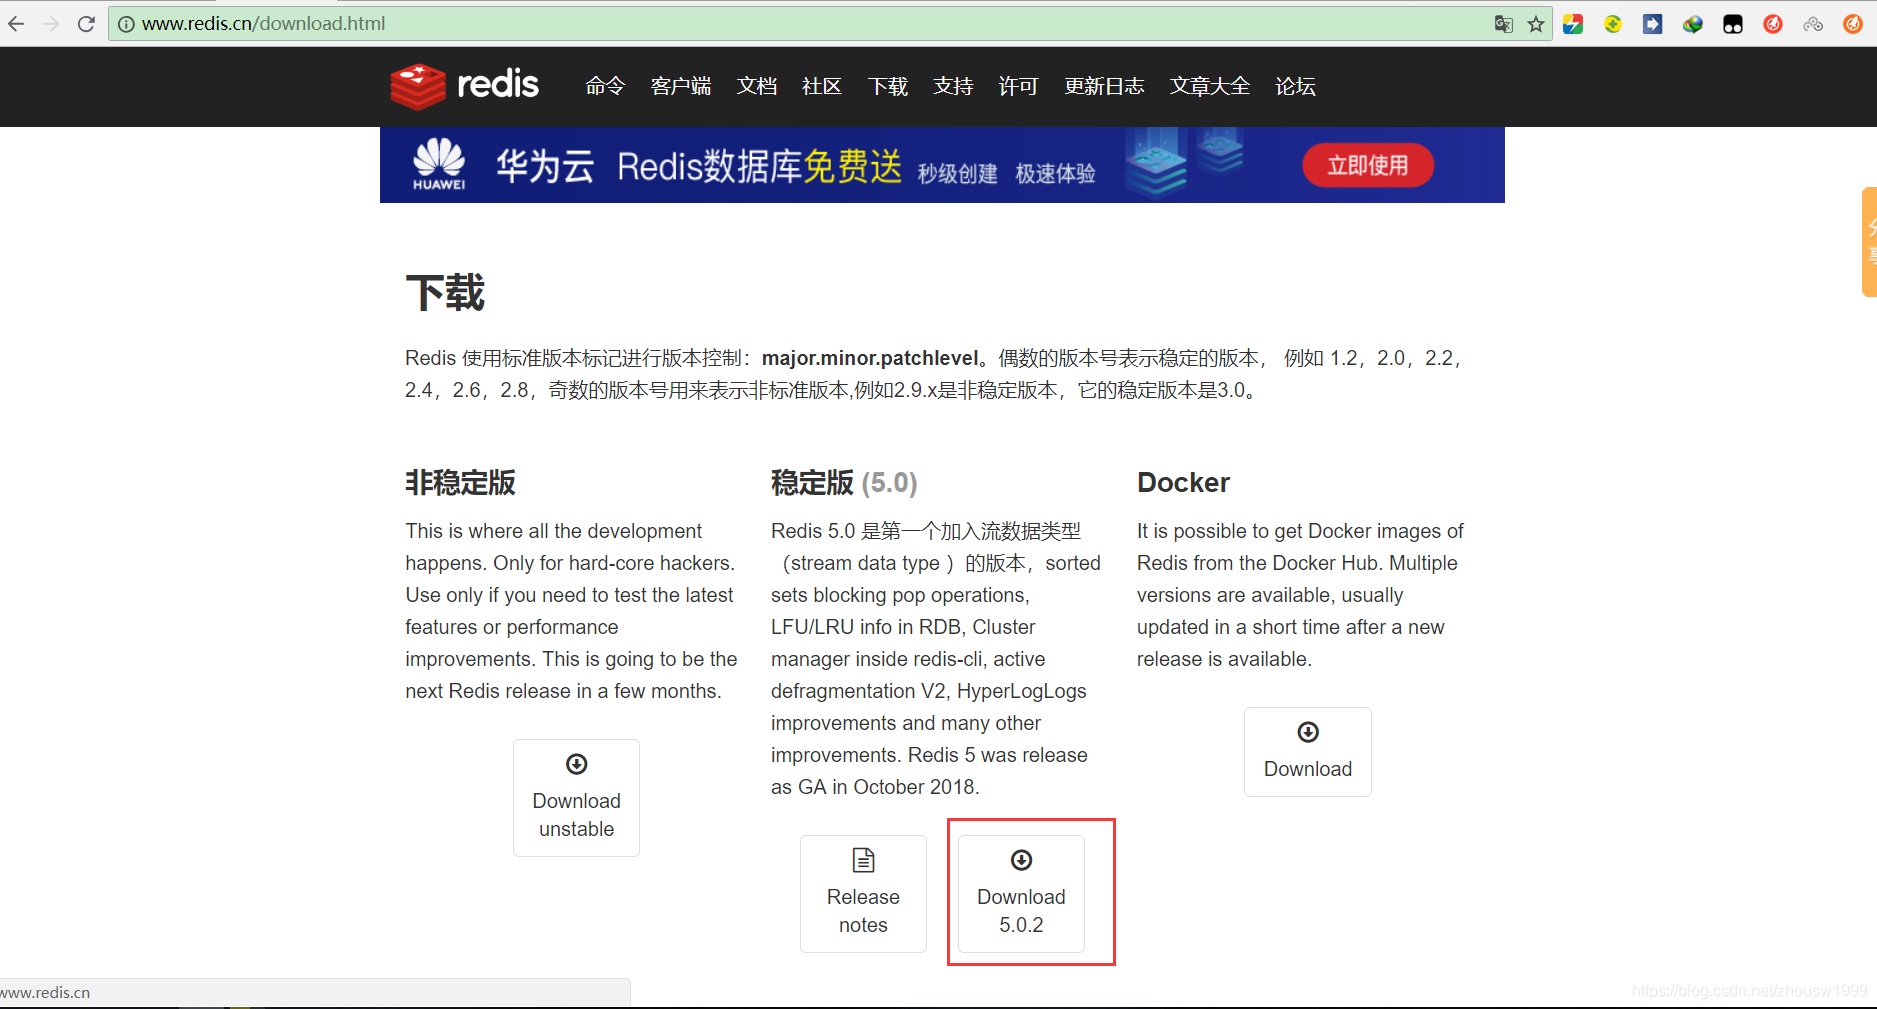Click the yellow round extension icon
The image size is (1877, 1009).
coord(1613,23)
